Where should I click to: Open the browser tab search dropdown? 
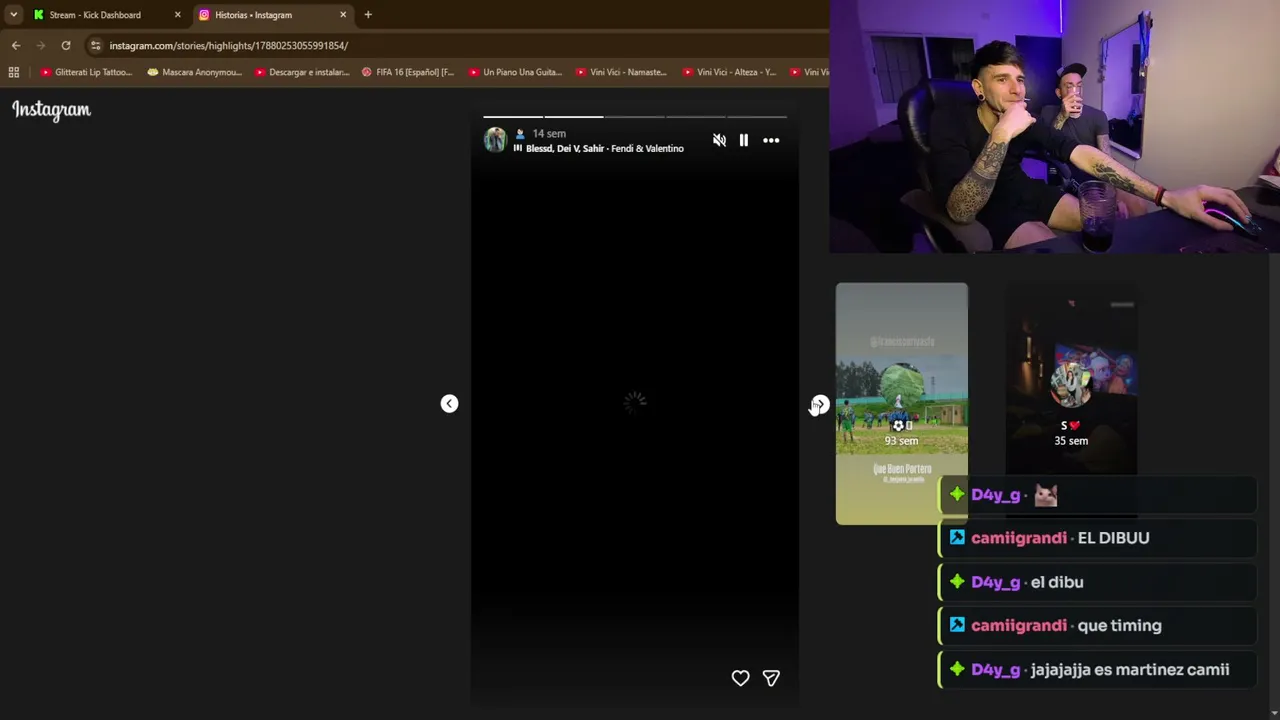click(13, 15)
